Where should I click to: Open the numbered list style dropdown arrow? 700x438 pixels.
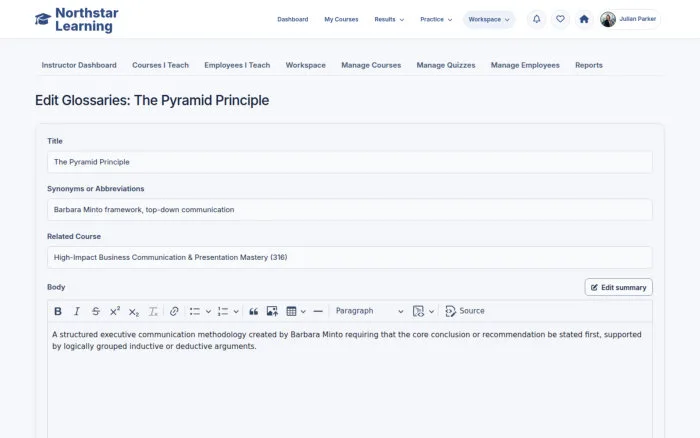pos(236,312)
